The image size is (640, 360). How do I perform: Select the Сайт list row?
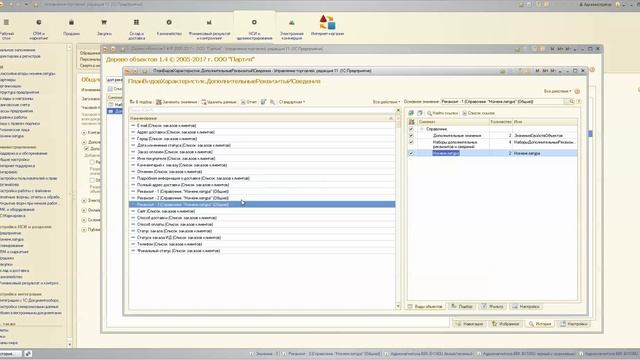262,211
